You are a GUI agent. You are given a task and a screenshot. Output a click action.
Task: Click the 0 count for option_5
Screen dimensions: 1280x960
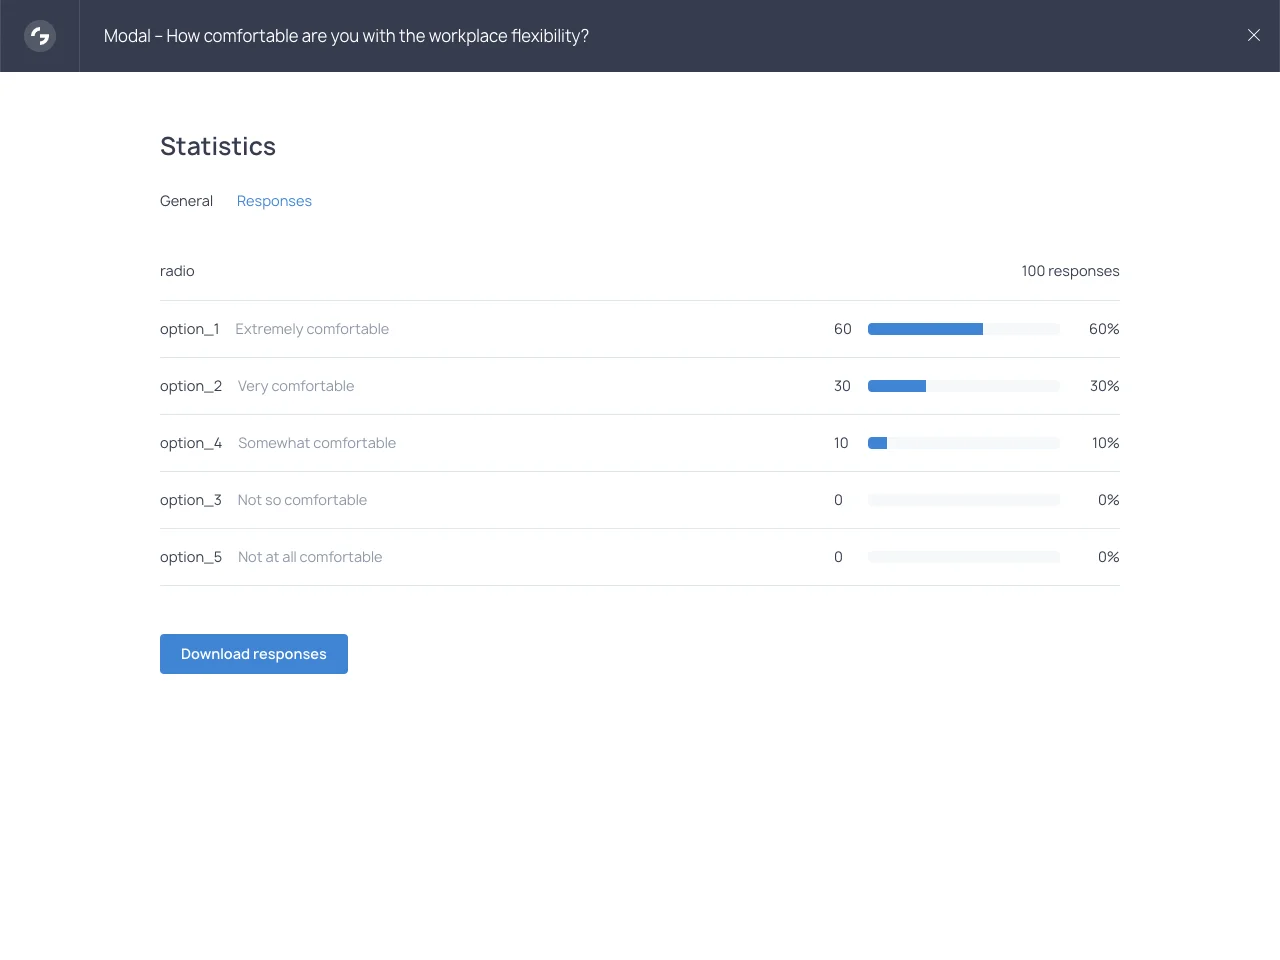[838, 557]
